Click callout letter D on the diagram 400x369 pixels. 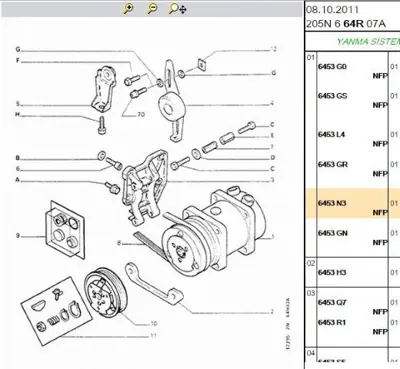pyautogui.click(x=273, y=158)
